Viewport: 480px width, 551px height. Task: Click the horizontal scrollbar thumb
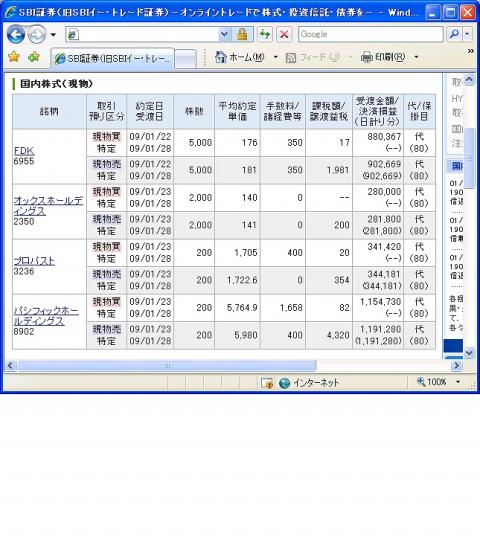(x=167, y=366)
